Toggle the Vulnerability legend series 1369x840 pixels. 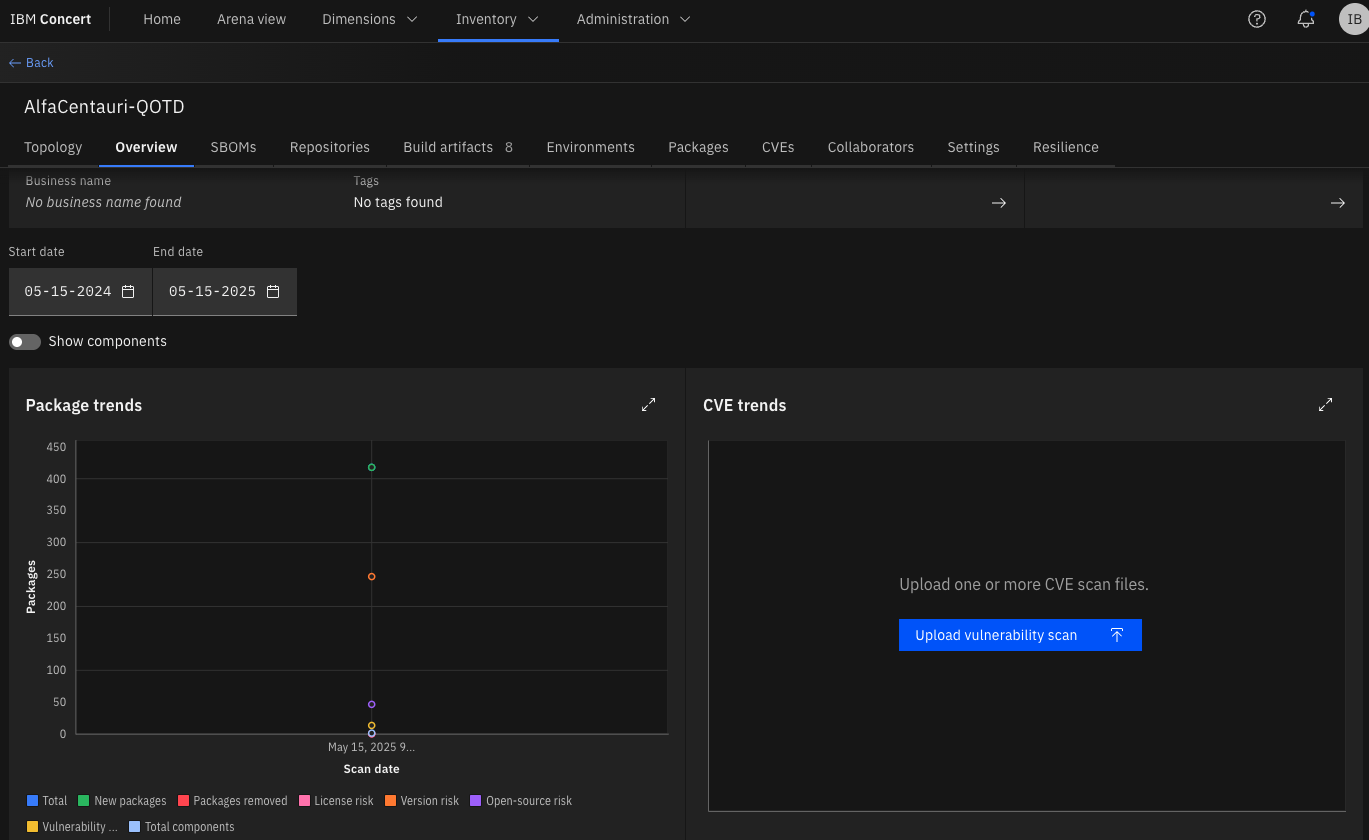(x=72, y=827)
